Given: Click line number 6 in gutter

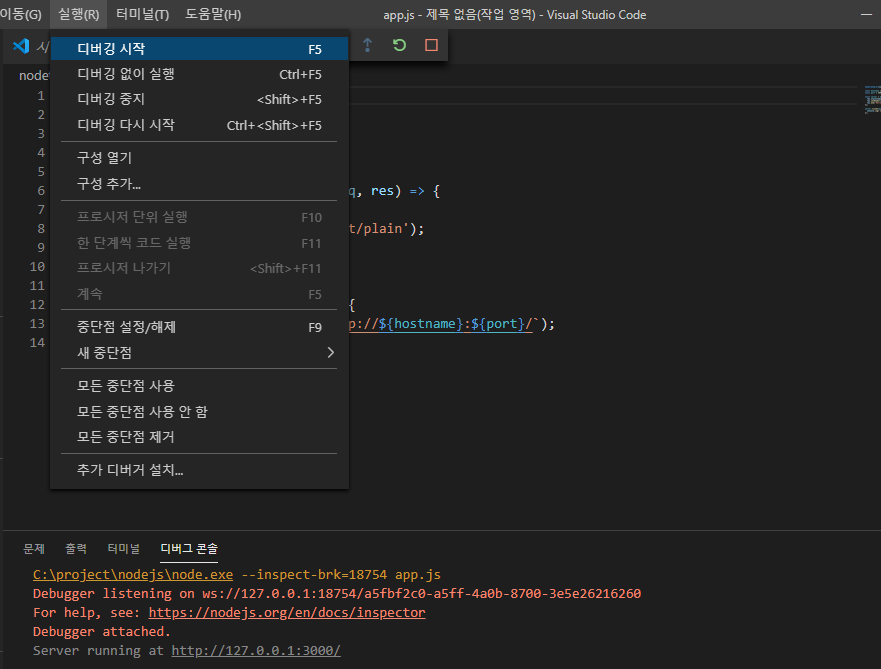Looking at the screenshot, I should [x=41, y=190].
